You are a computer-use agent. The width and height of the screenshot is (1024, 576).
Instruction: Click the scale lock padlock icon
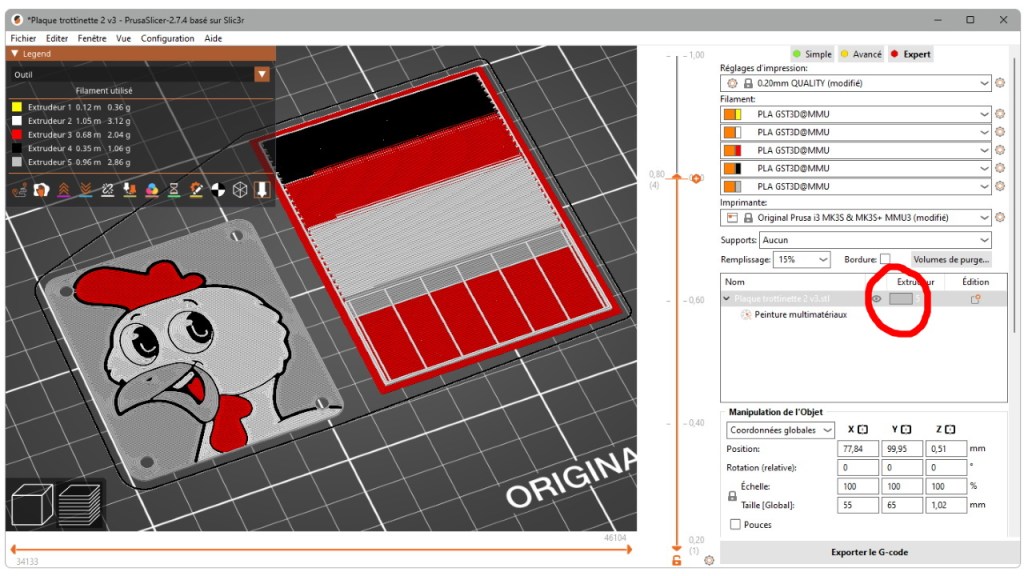[732, 496]
